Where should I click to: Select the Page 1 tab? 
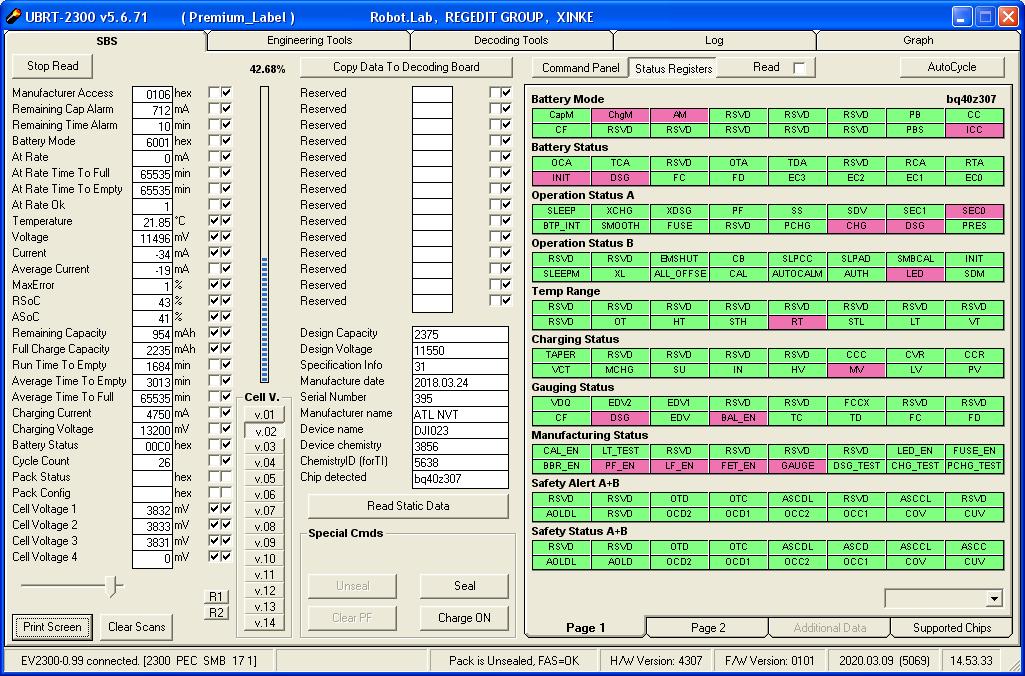coord(586,628)
